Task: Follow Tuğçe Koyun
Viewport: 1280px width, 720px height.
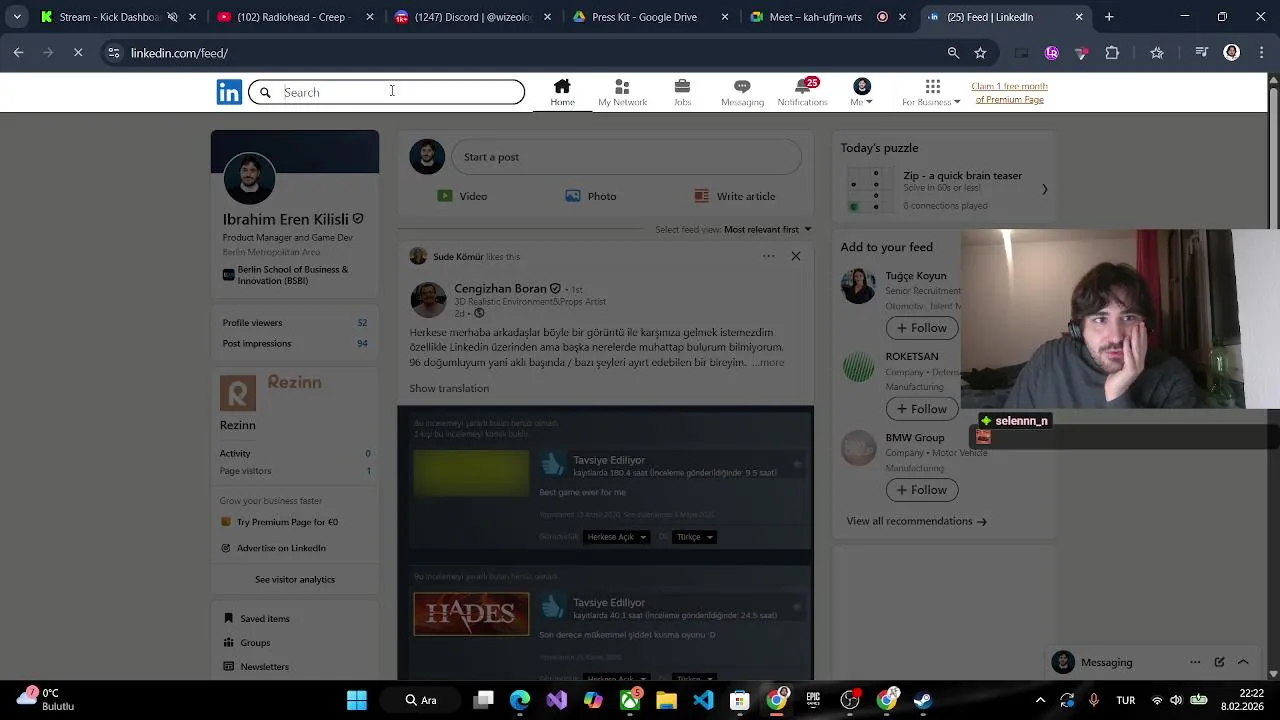Action: (922, 328)
